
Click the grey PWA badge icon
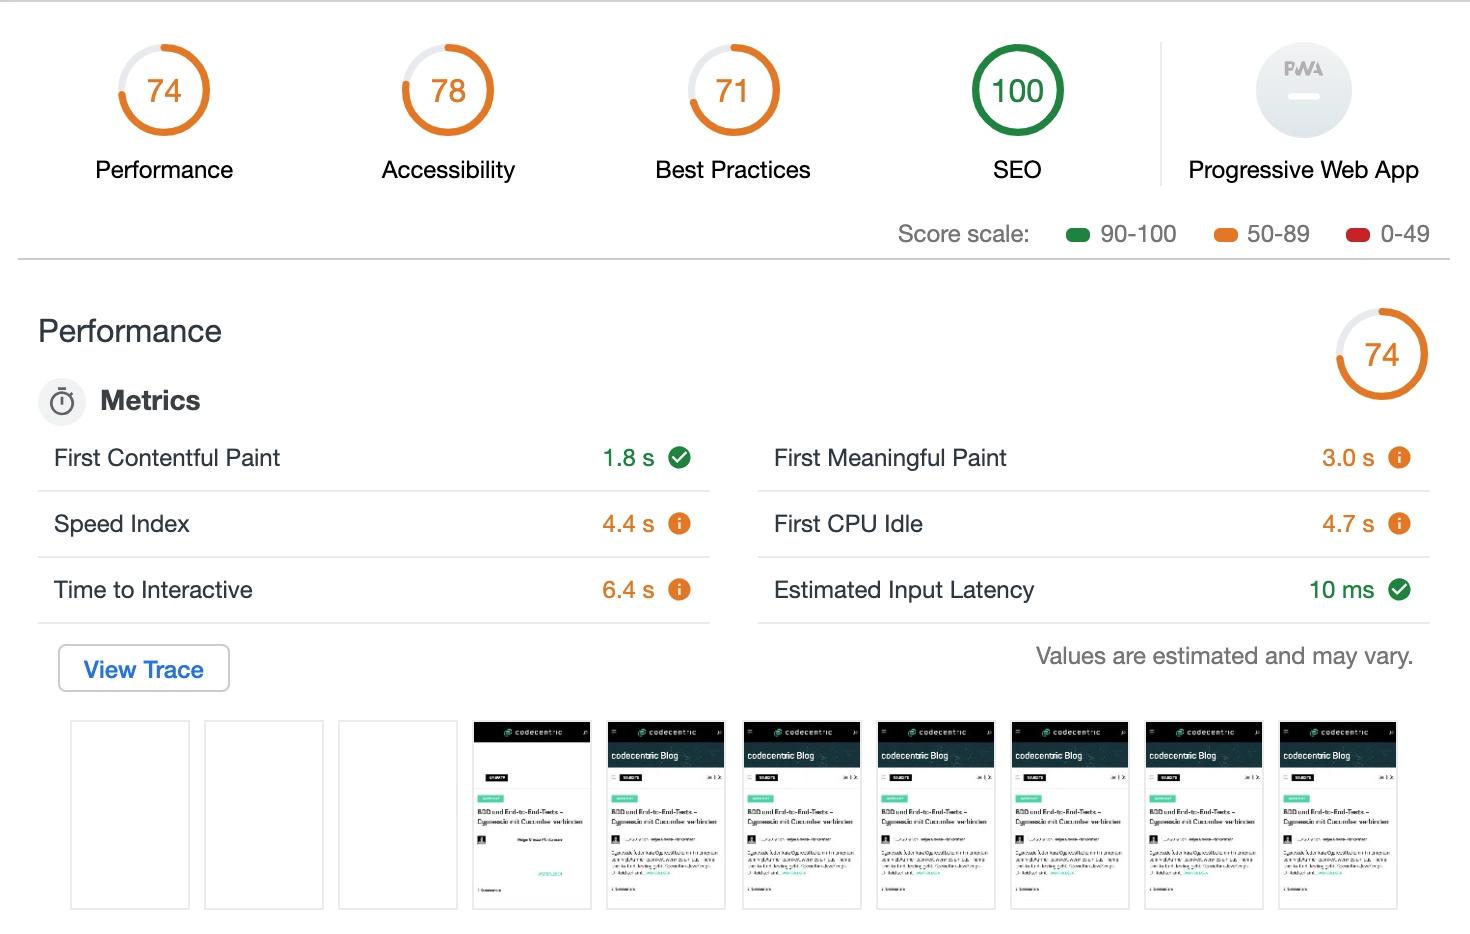click(1303, 90)
